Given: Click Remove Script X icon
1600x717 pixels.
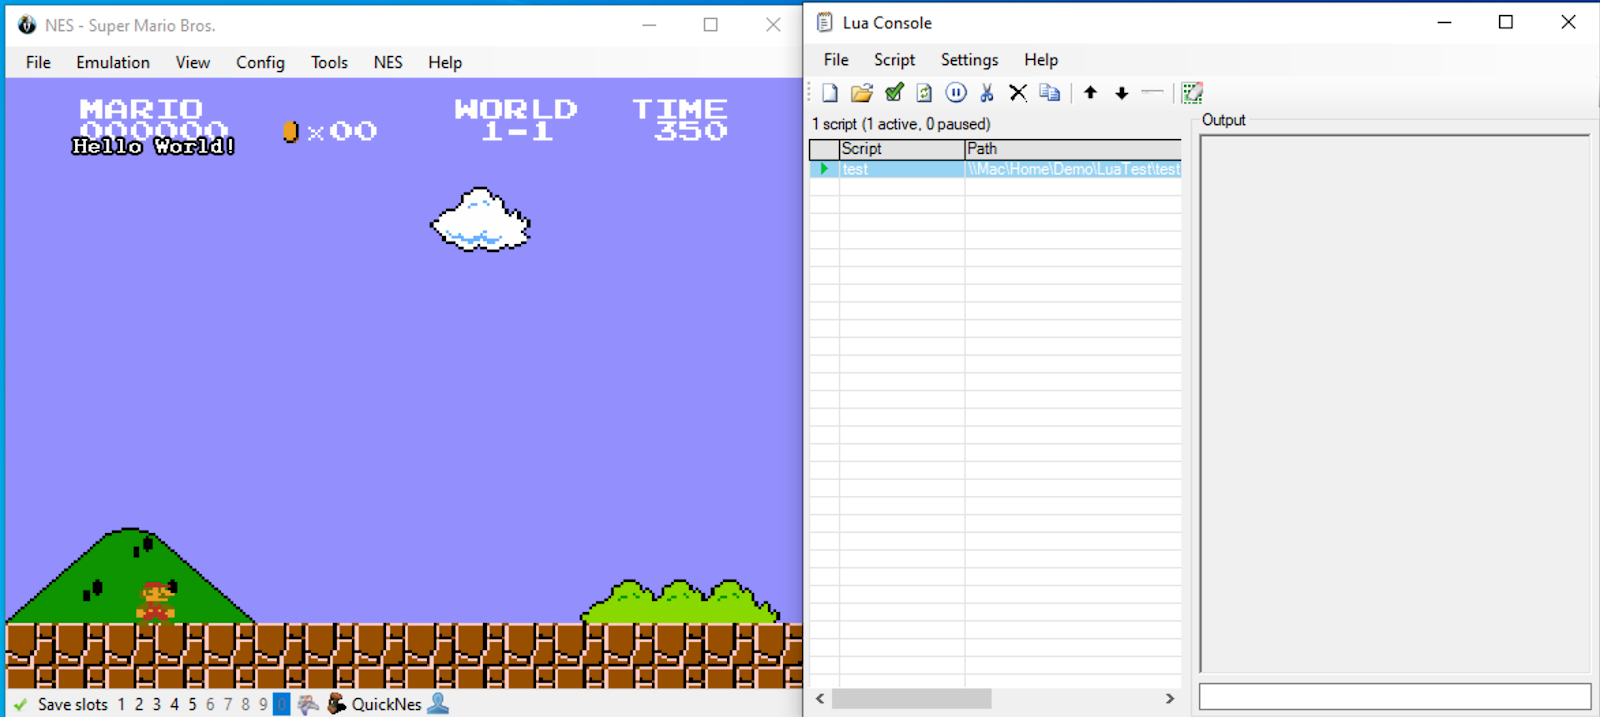Looking at the screenshot, I should pos(1018,93).
